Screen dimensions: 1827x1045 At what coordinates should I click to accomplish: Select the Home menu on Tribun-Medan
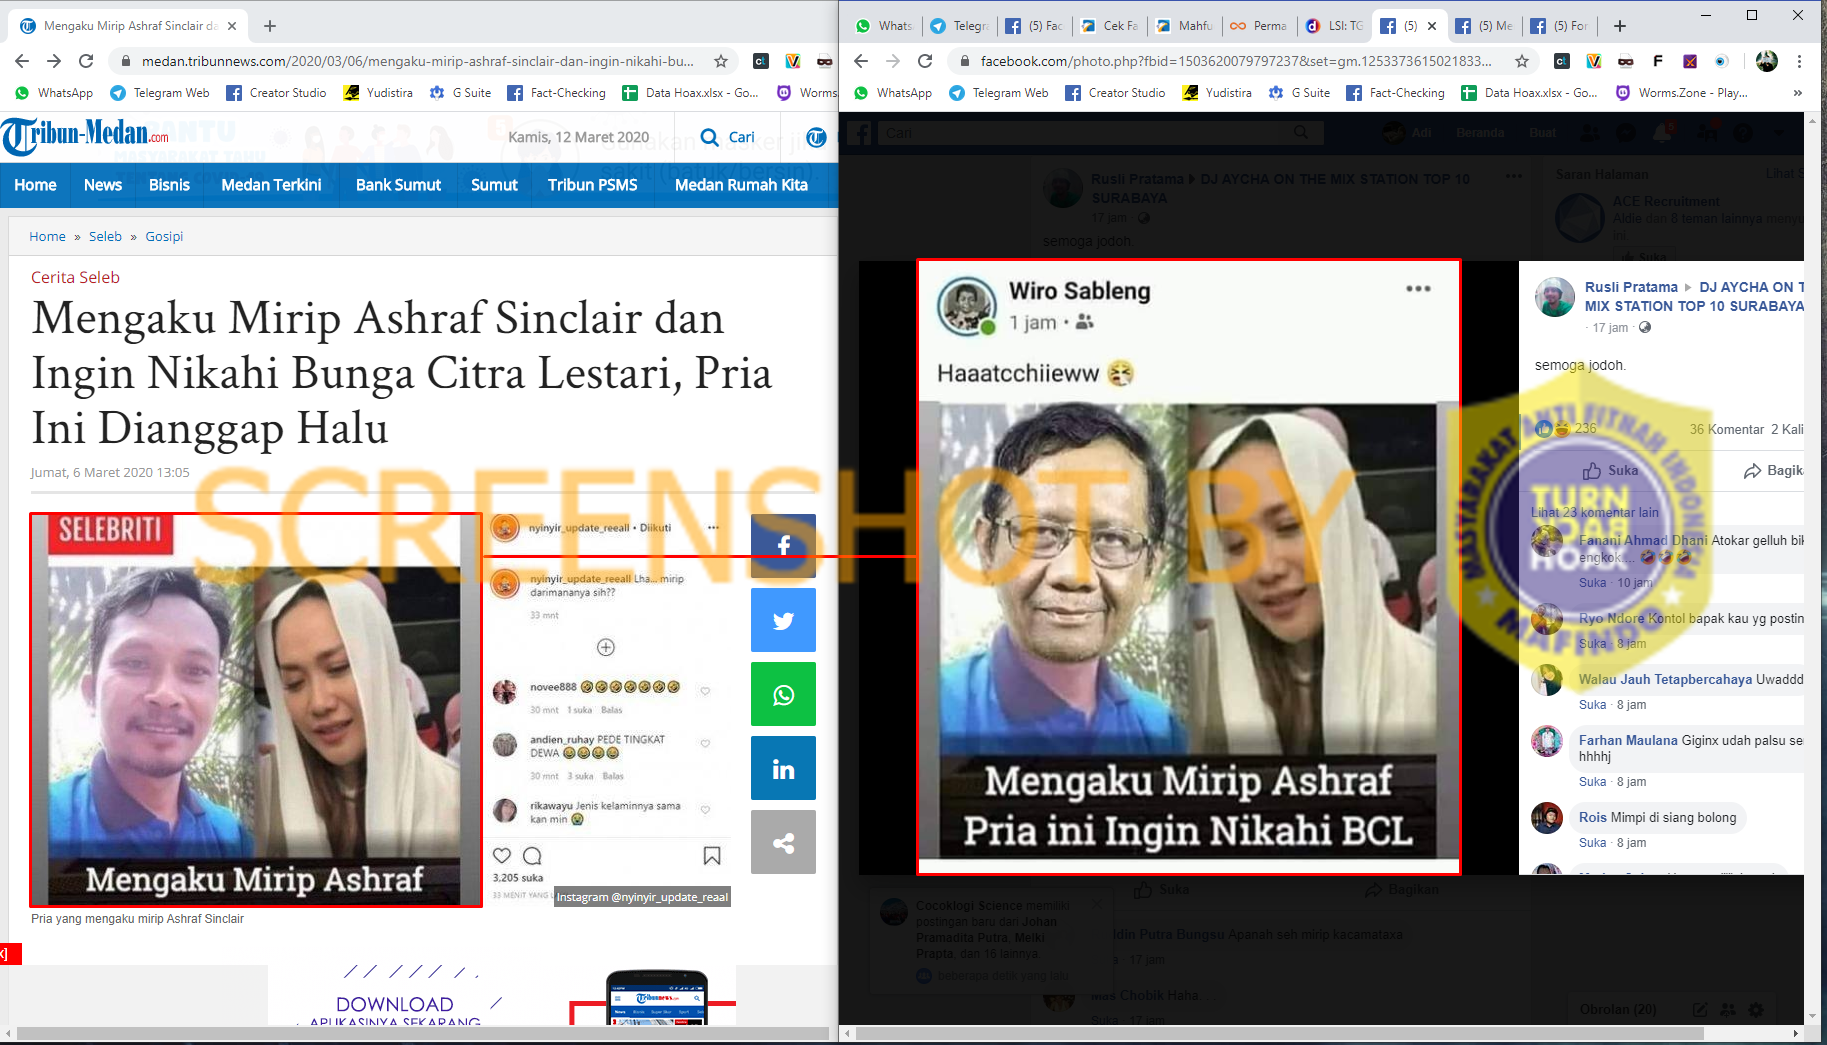click(x=35, y=185)
